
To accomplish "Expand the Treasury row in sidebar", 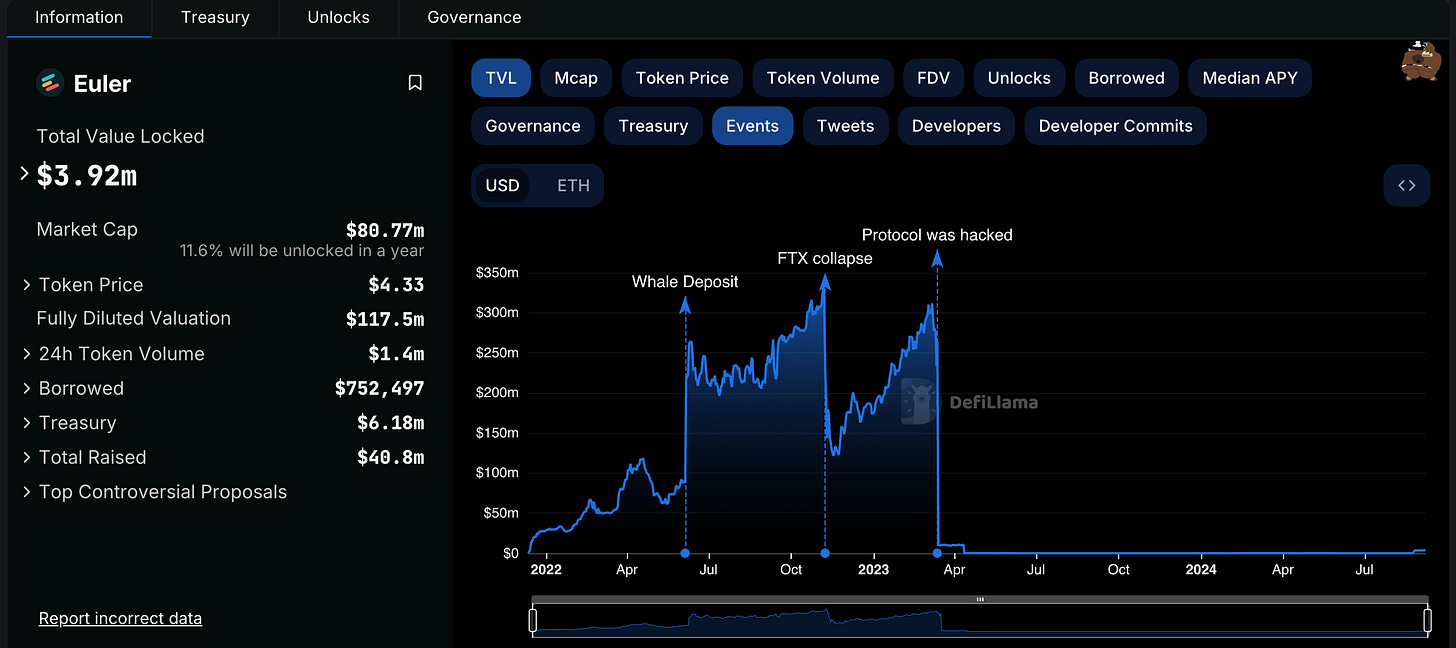I will tap(26, 423).
